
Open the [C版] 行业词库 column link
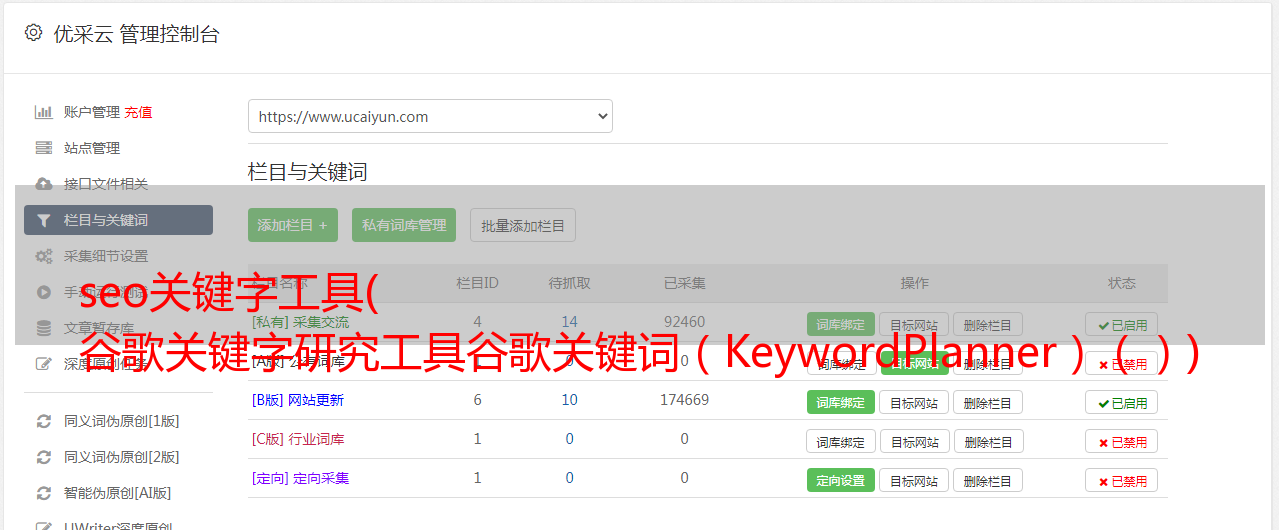tap(297, 439)
